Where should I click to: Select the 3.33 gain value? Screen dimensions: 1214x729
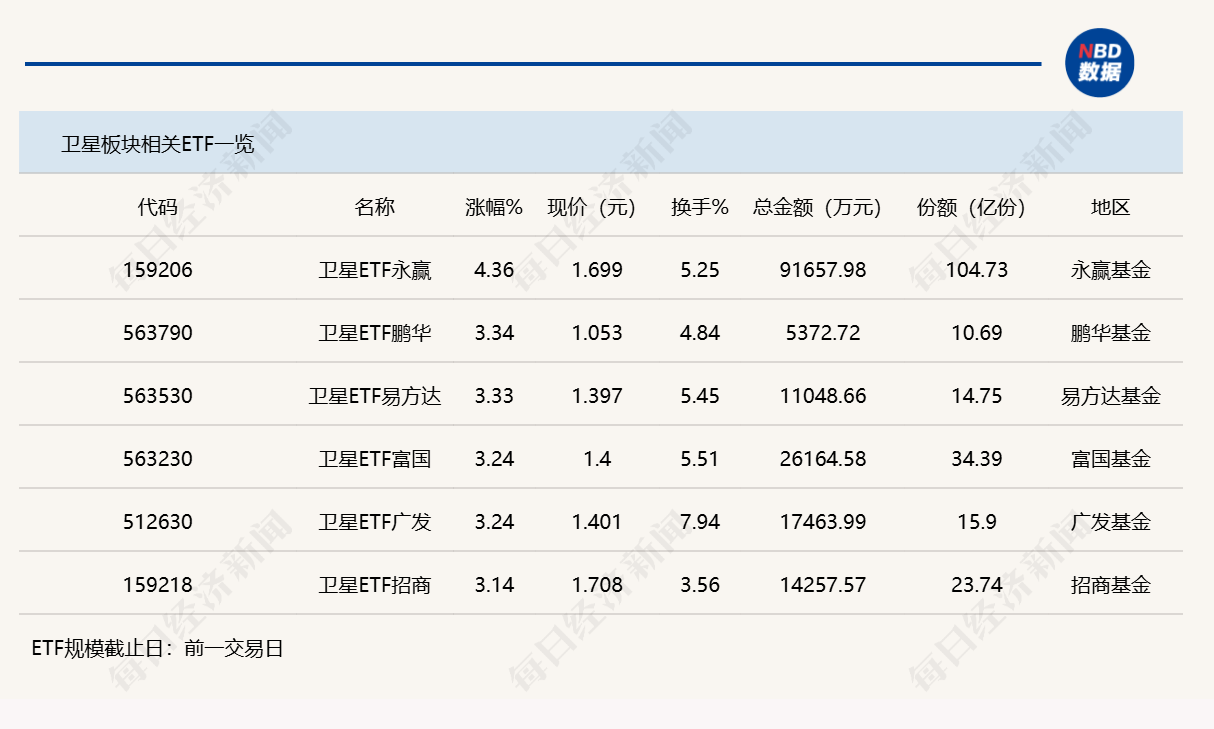(x=494, y=396)
